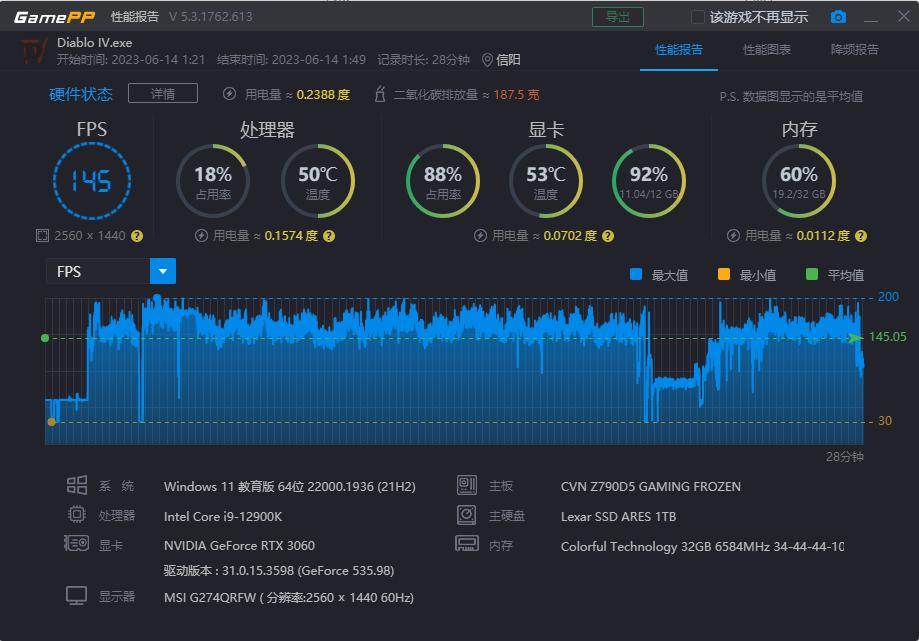Click the 导出 export button
Image resolution: width=919 pixels, height=641 pixels.
coord(617,17)
